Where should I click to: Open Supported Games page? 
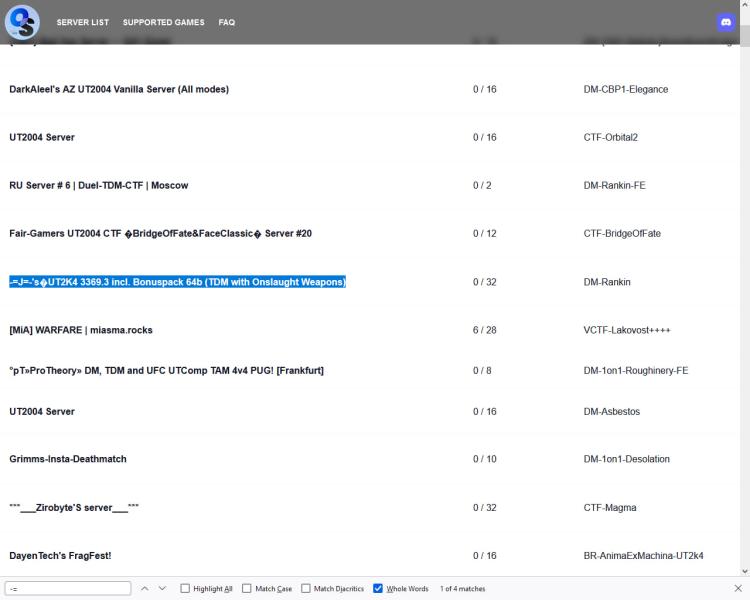[164, 22]
